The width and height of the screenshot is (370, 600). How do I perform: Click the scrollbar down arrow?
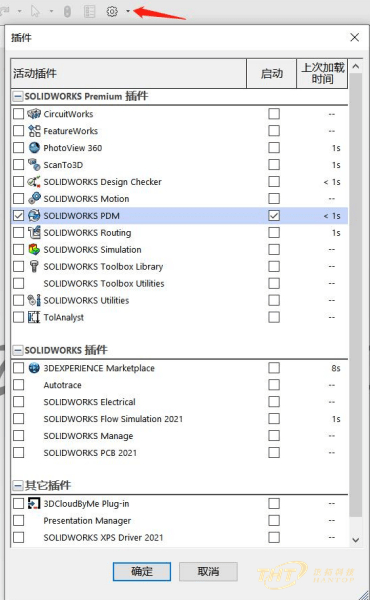click(x=355, y=540)
